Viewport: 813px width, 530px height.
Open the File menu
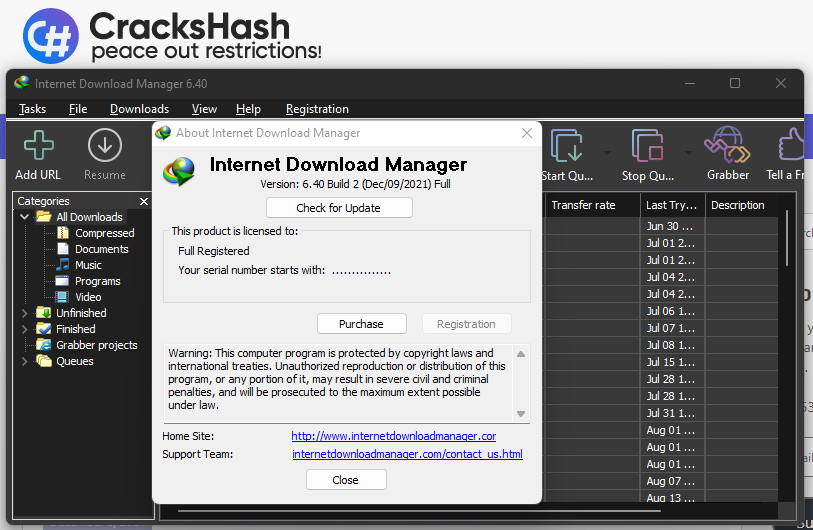(78, 109)
